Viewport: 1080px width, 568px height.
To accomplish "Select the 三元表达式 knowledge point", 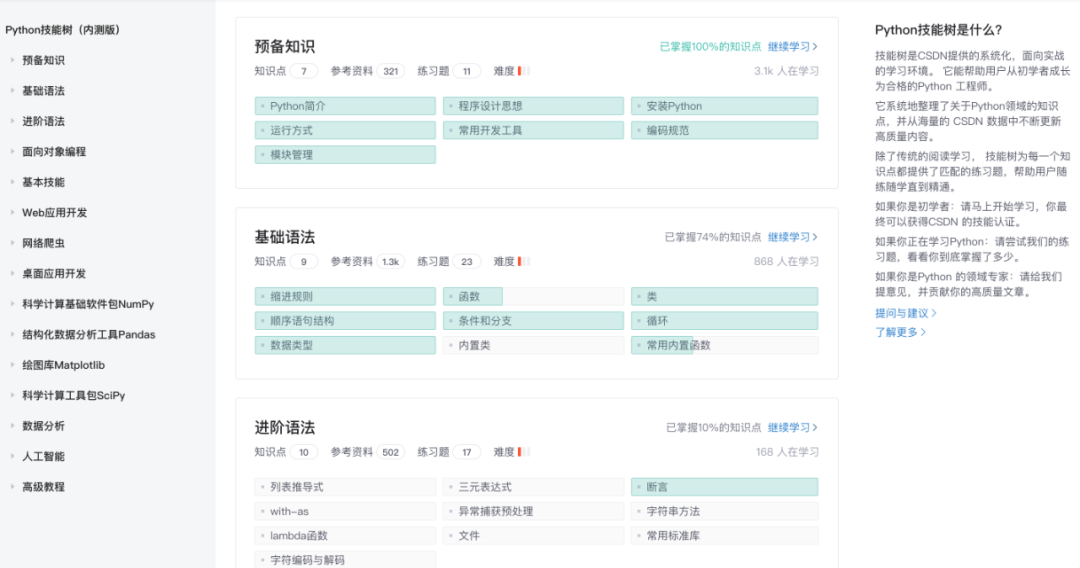I will click(533, 487).
